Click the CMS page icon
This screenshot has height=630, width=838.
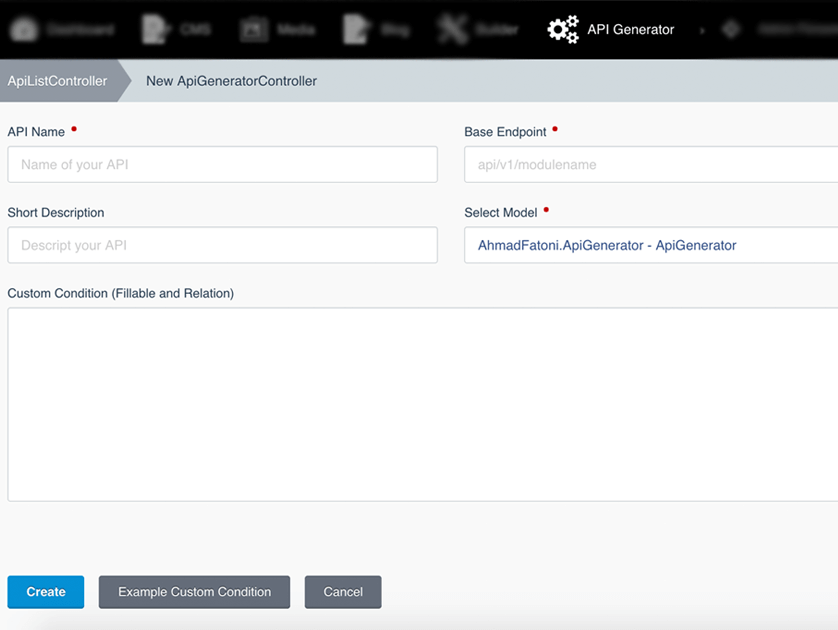155,29
